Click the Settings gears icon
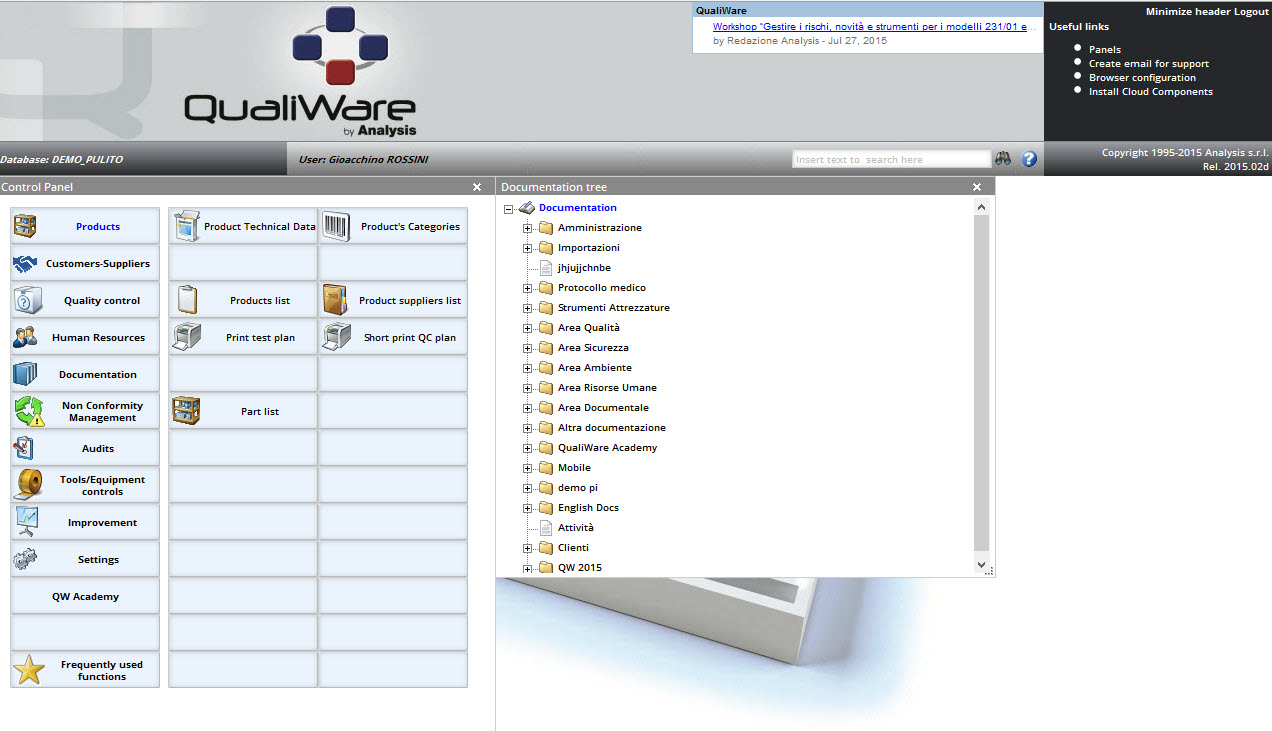Image resolution: width=1272 pixels, height=731 pixels. pyautogui.click(x=26, y=559)
